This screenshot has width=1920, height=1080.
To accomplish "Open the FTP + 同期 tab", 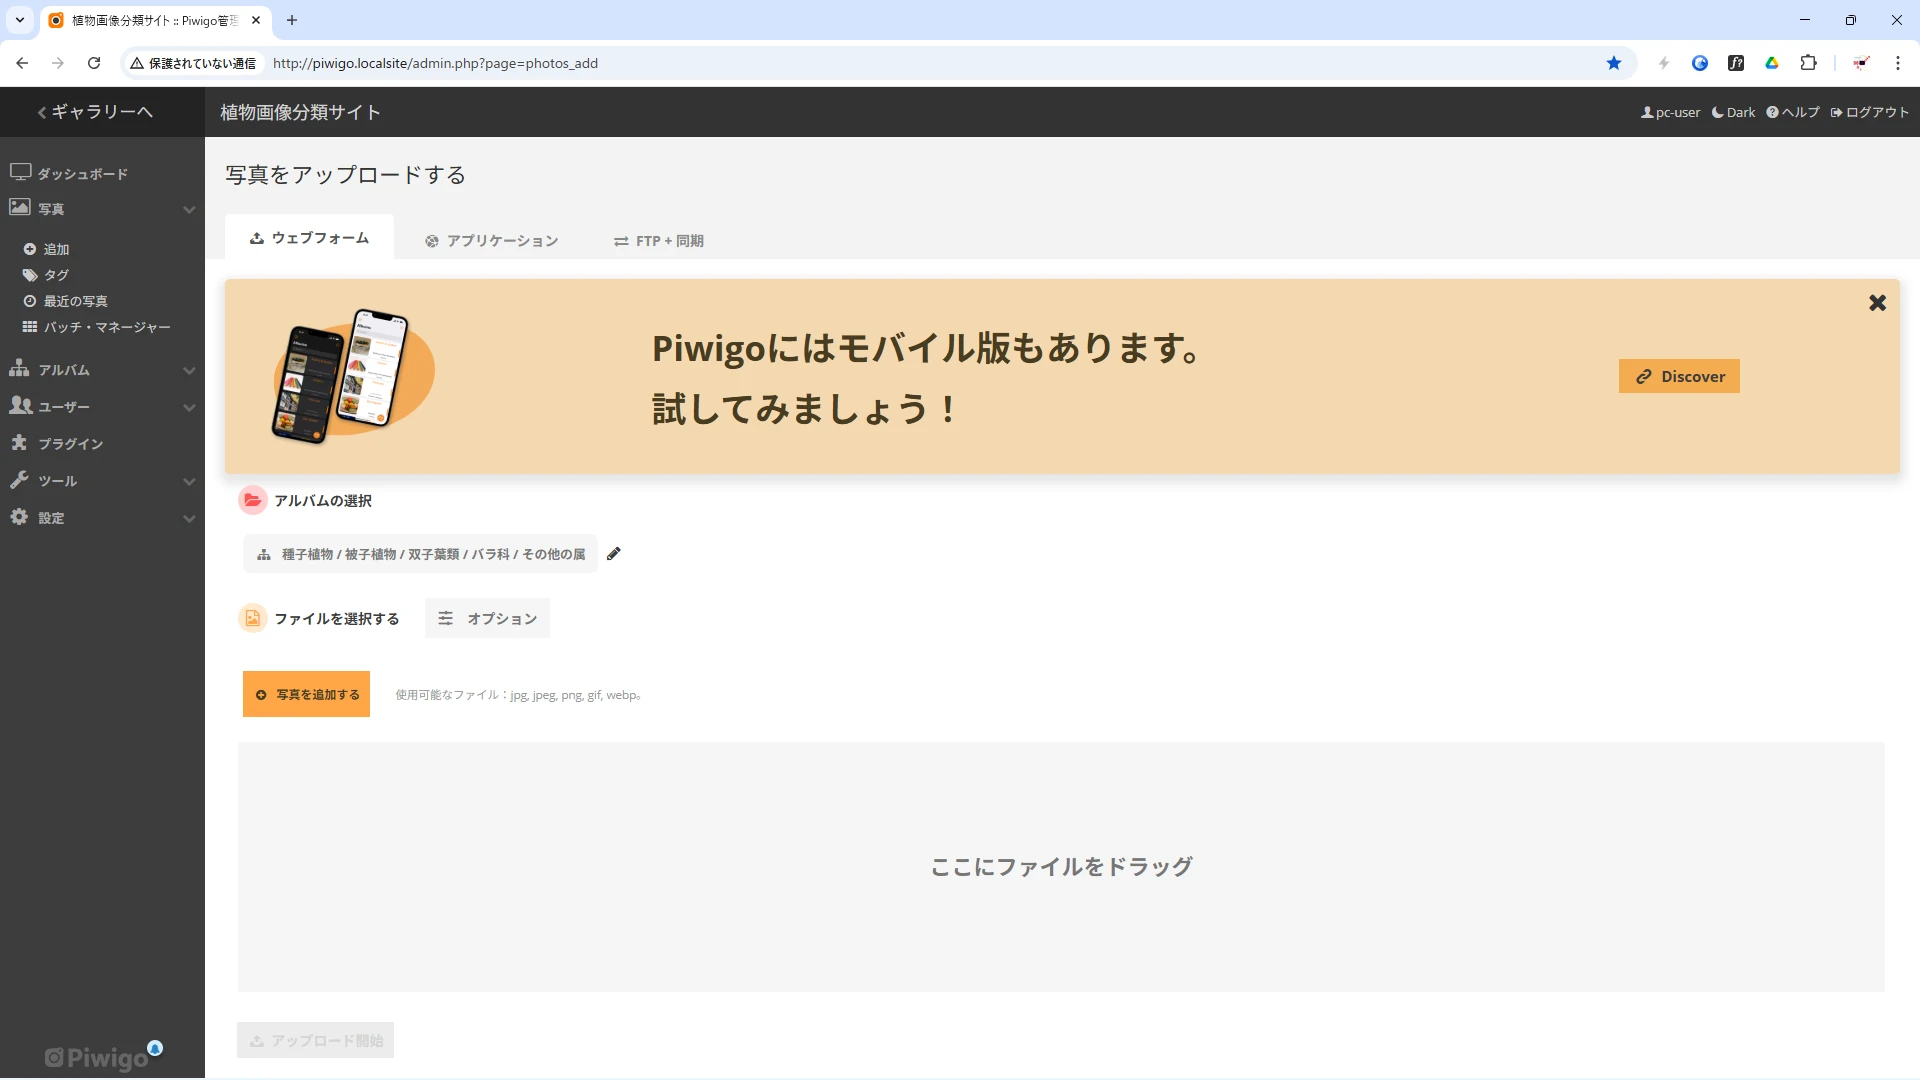I will point(658,240).
